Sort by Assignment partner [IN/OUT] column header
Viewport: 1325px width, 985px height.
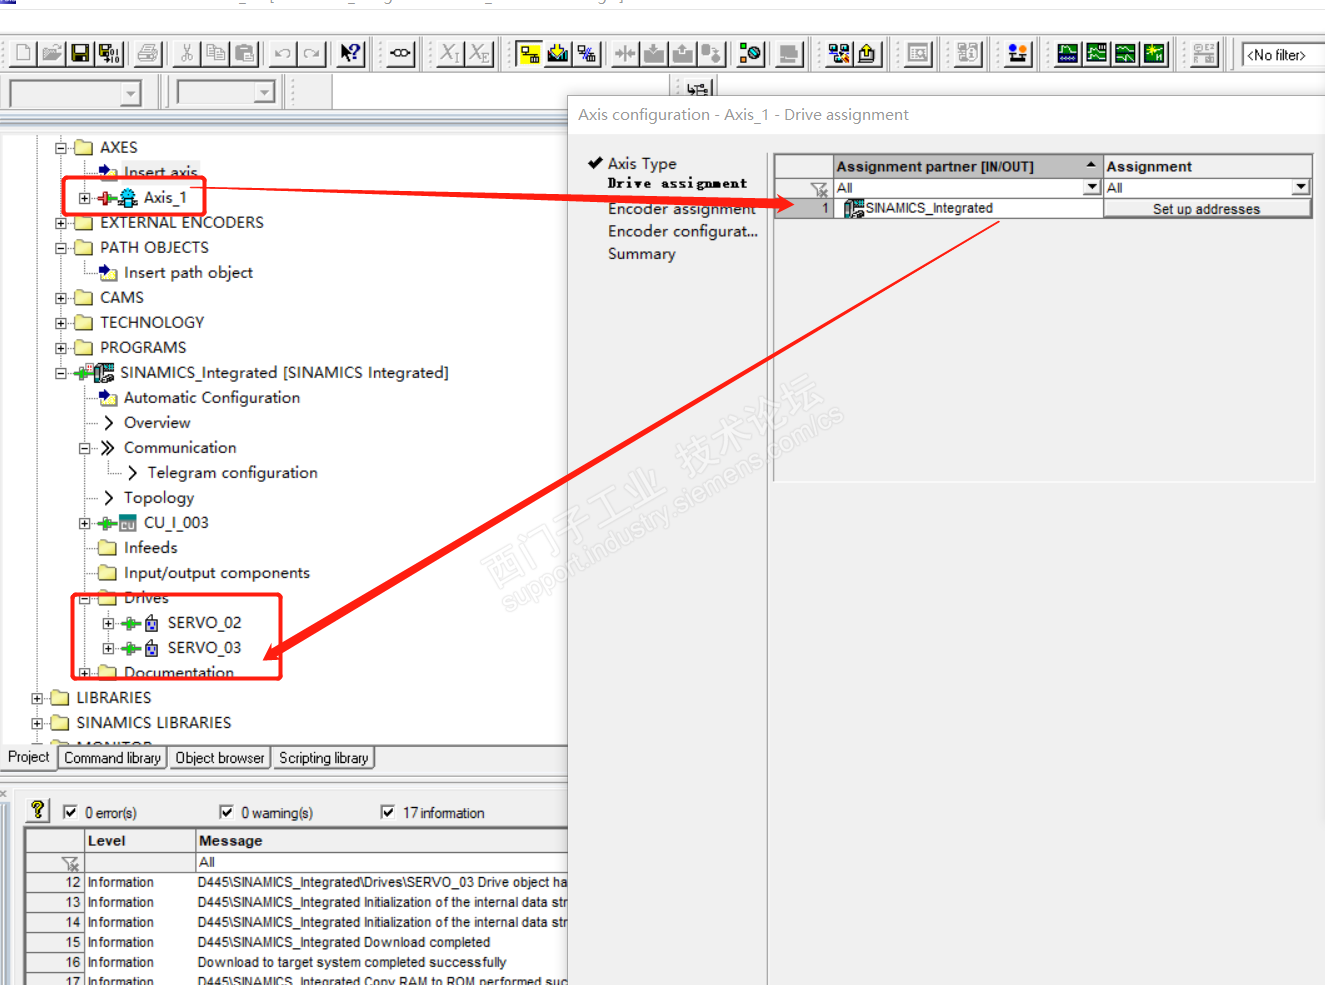(968, 166)
